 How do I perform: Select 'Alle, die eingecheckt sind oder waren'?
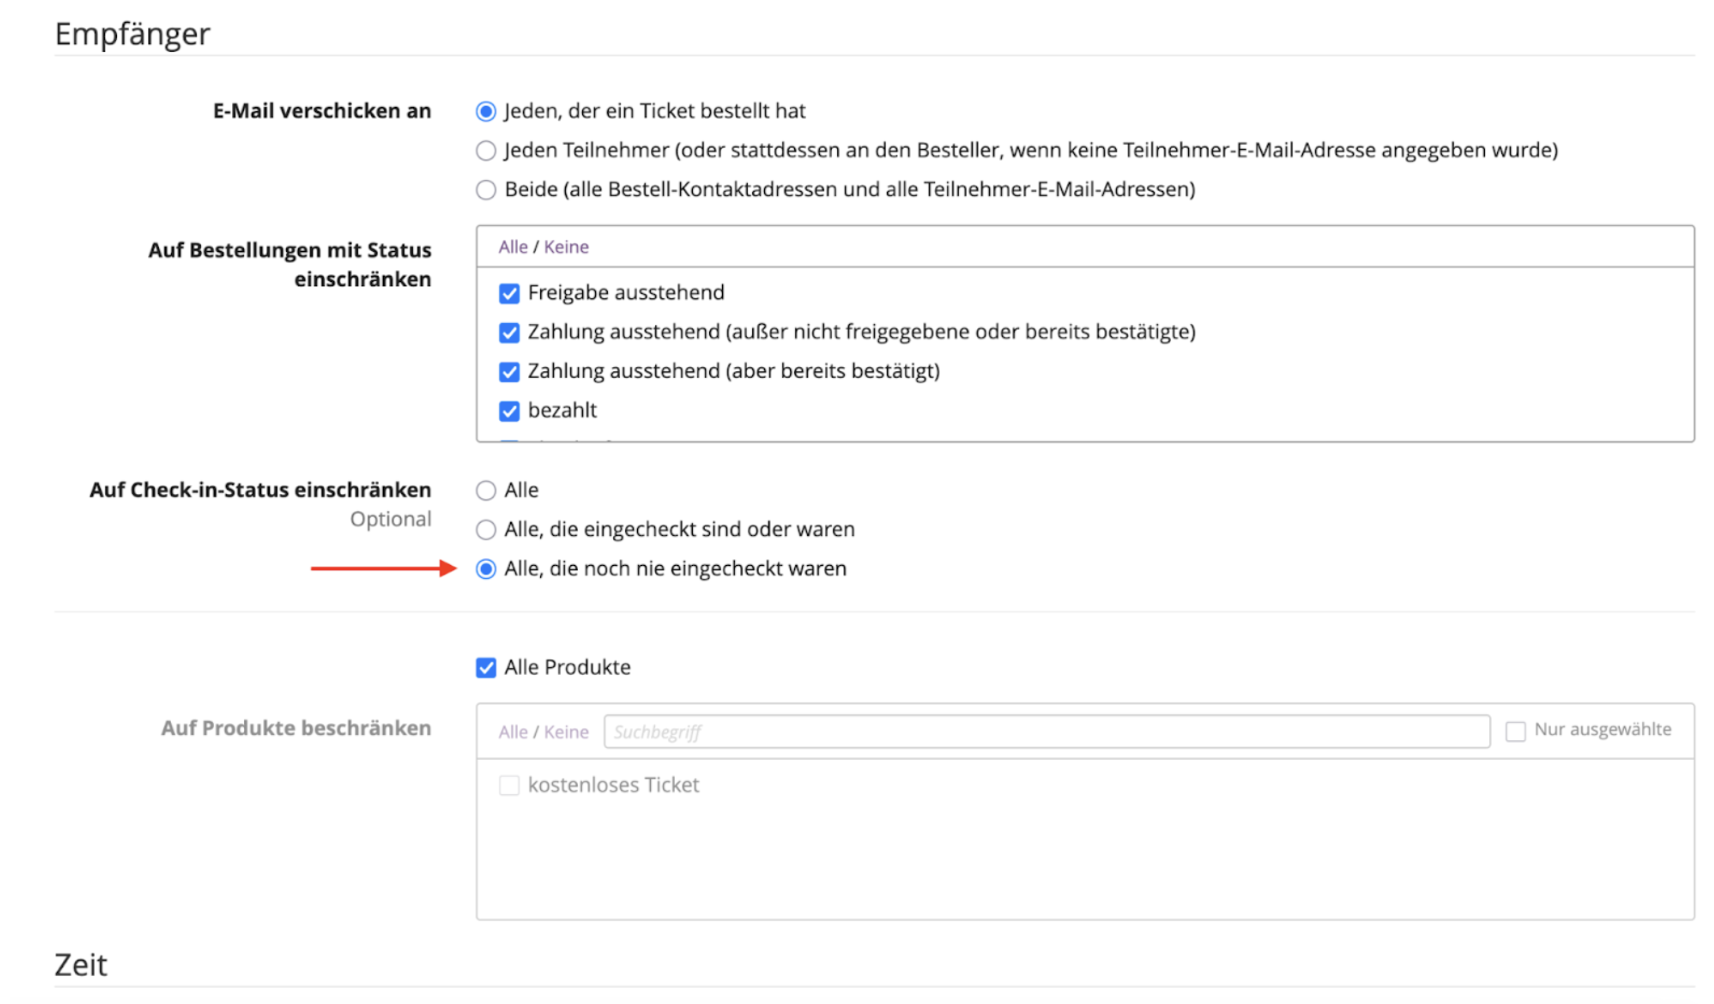pos(486,529)
